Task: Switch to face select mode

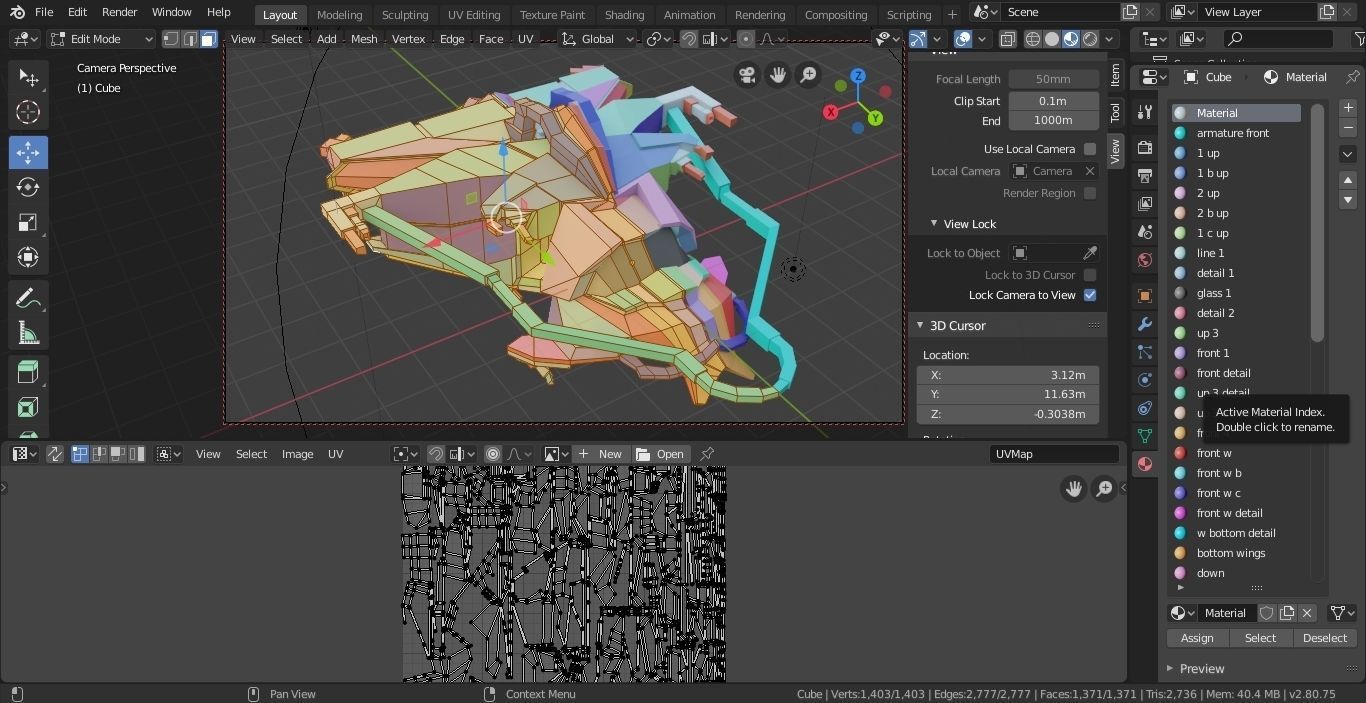Action: tap(208, 39)
